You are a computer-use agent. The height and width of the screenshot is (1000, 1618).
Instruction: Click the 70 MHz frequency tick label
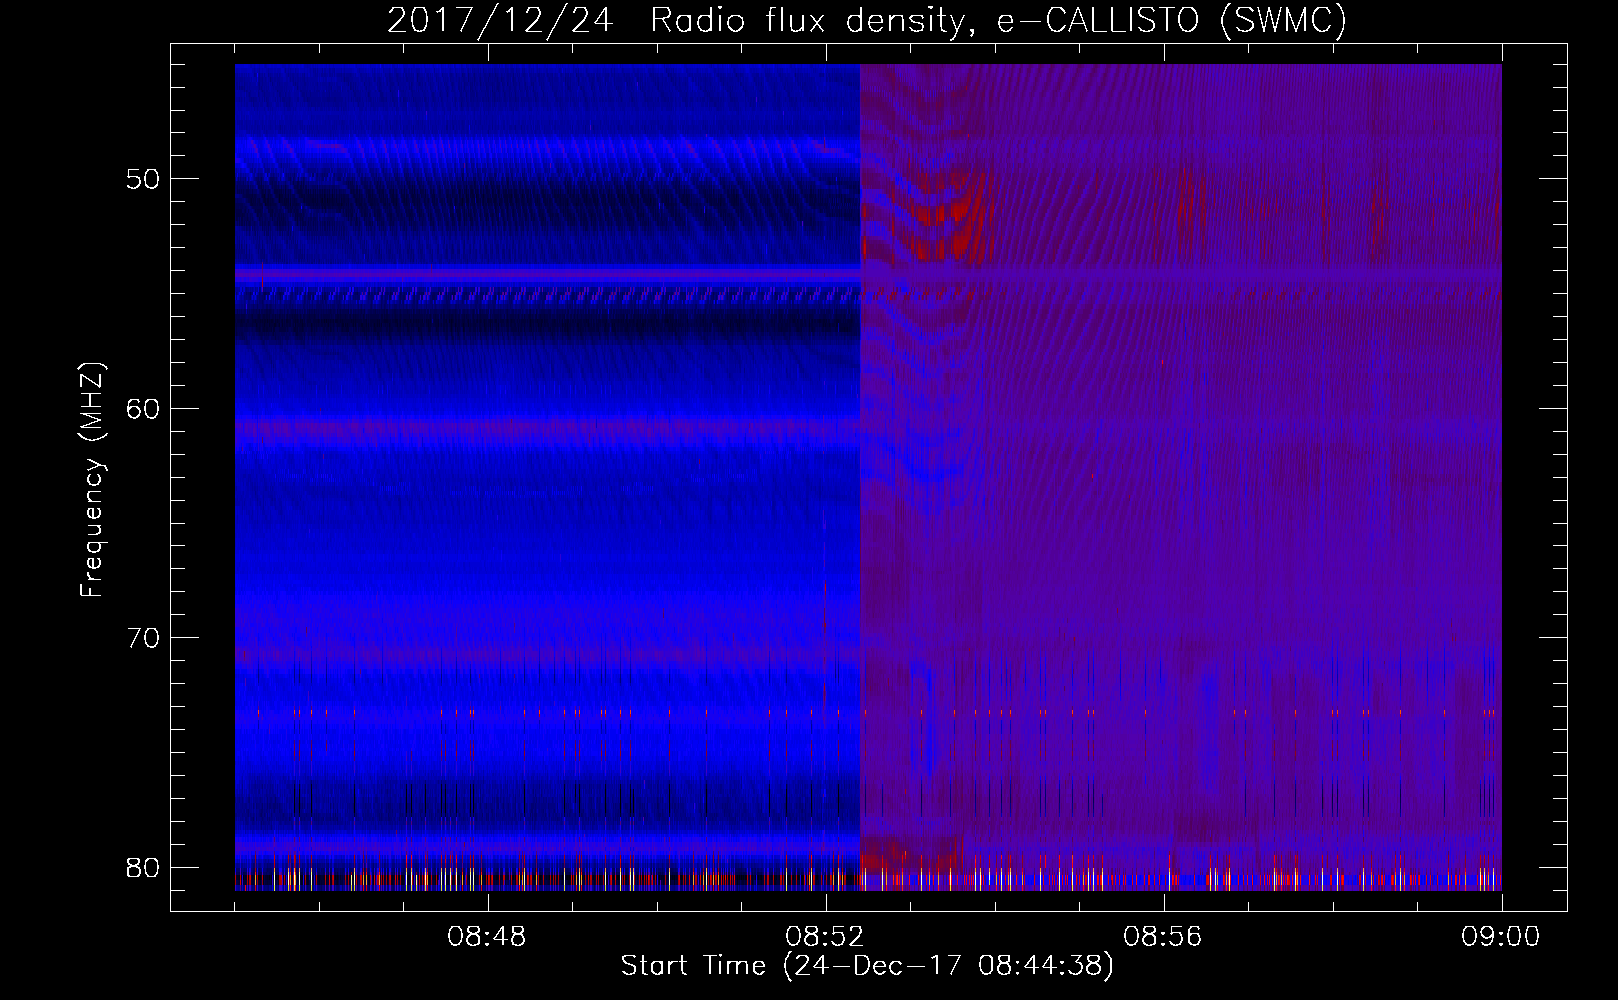point(144,637)
